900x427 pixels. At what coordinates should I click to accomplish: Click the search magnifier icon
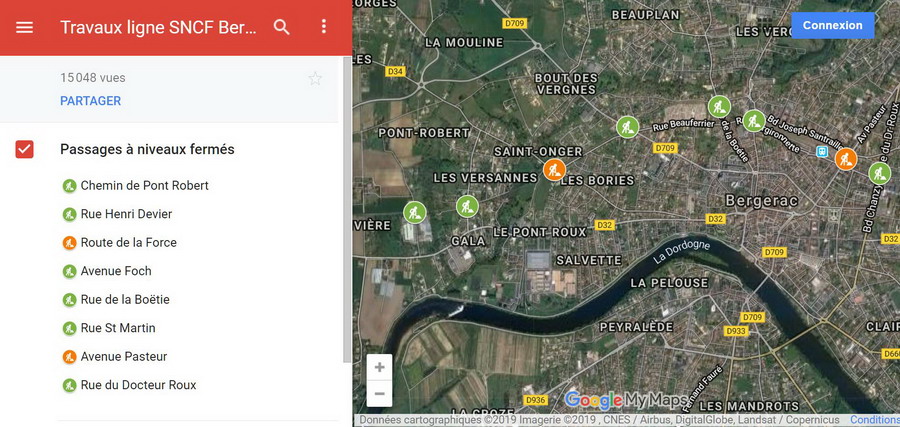[x=282, y=27]
